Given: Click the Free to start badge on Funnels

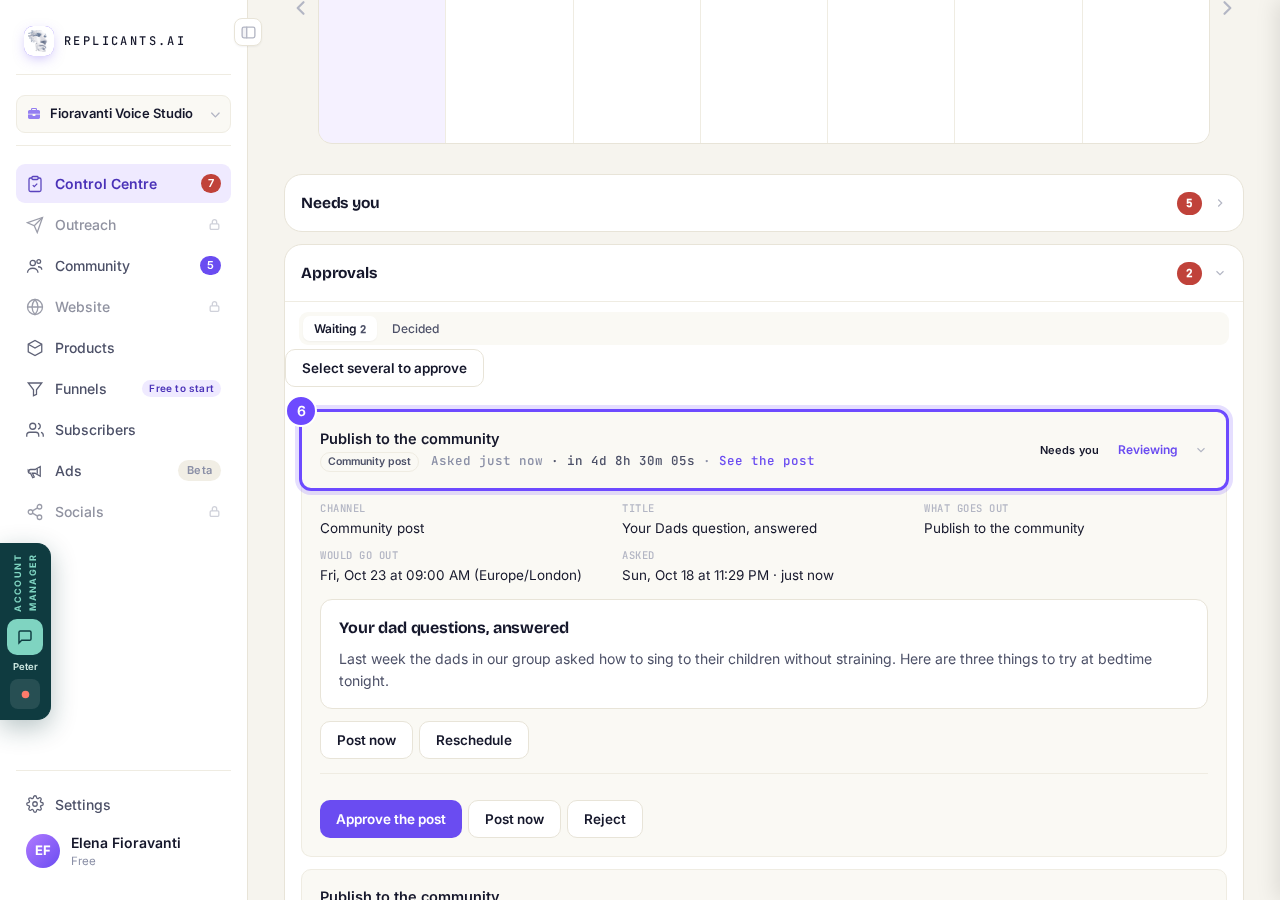Looking at the screenshot, I should 181,389.
